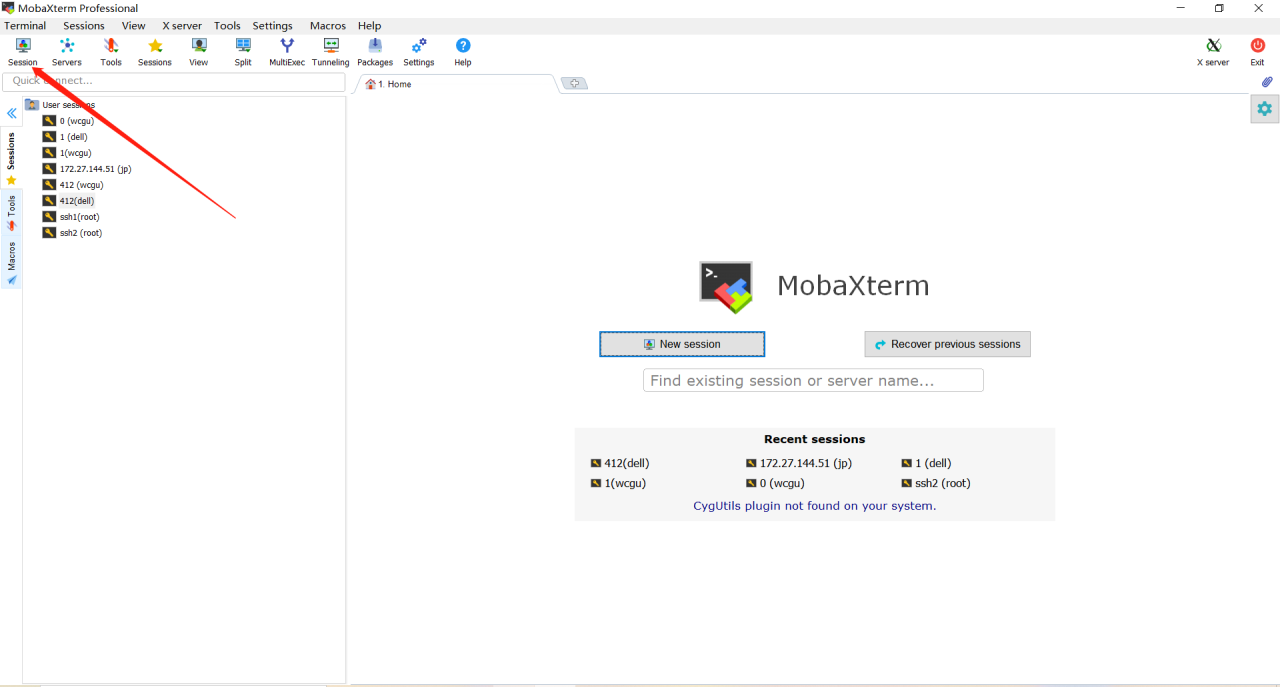Select the MultiExec toolbar icon
1280x687 pixels.
(x=287, y=52)
